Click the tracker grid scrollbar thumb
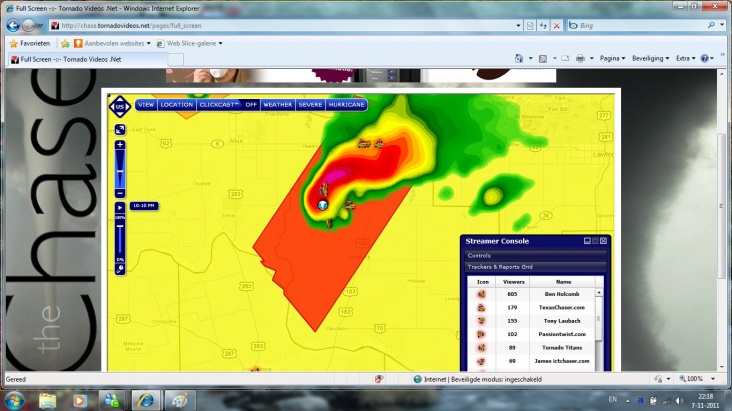This screenshot has height=411, width=732. coord(599,319)
